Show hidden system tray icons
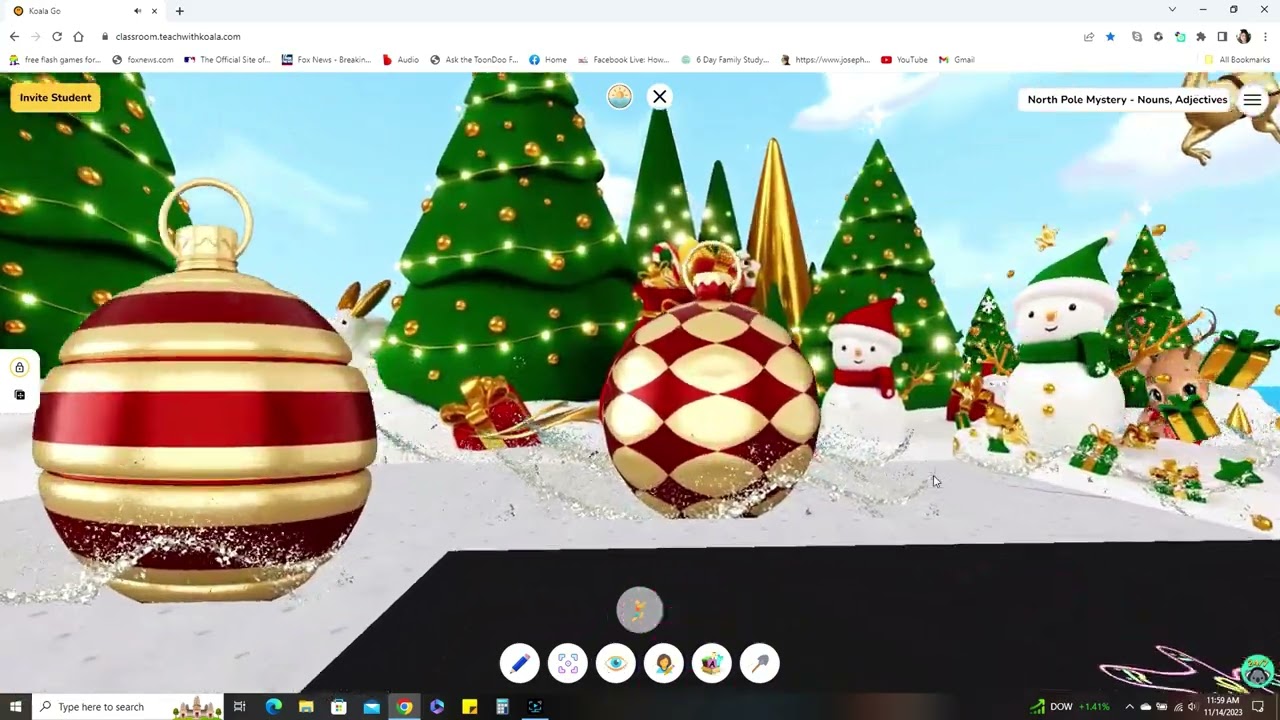This screenshot has width=1280, height=720. pos(1130,707)
